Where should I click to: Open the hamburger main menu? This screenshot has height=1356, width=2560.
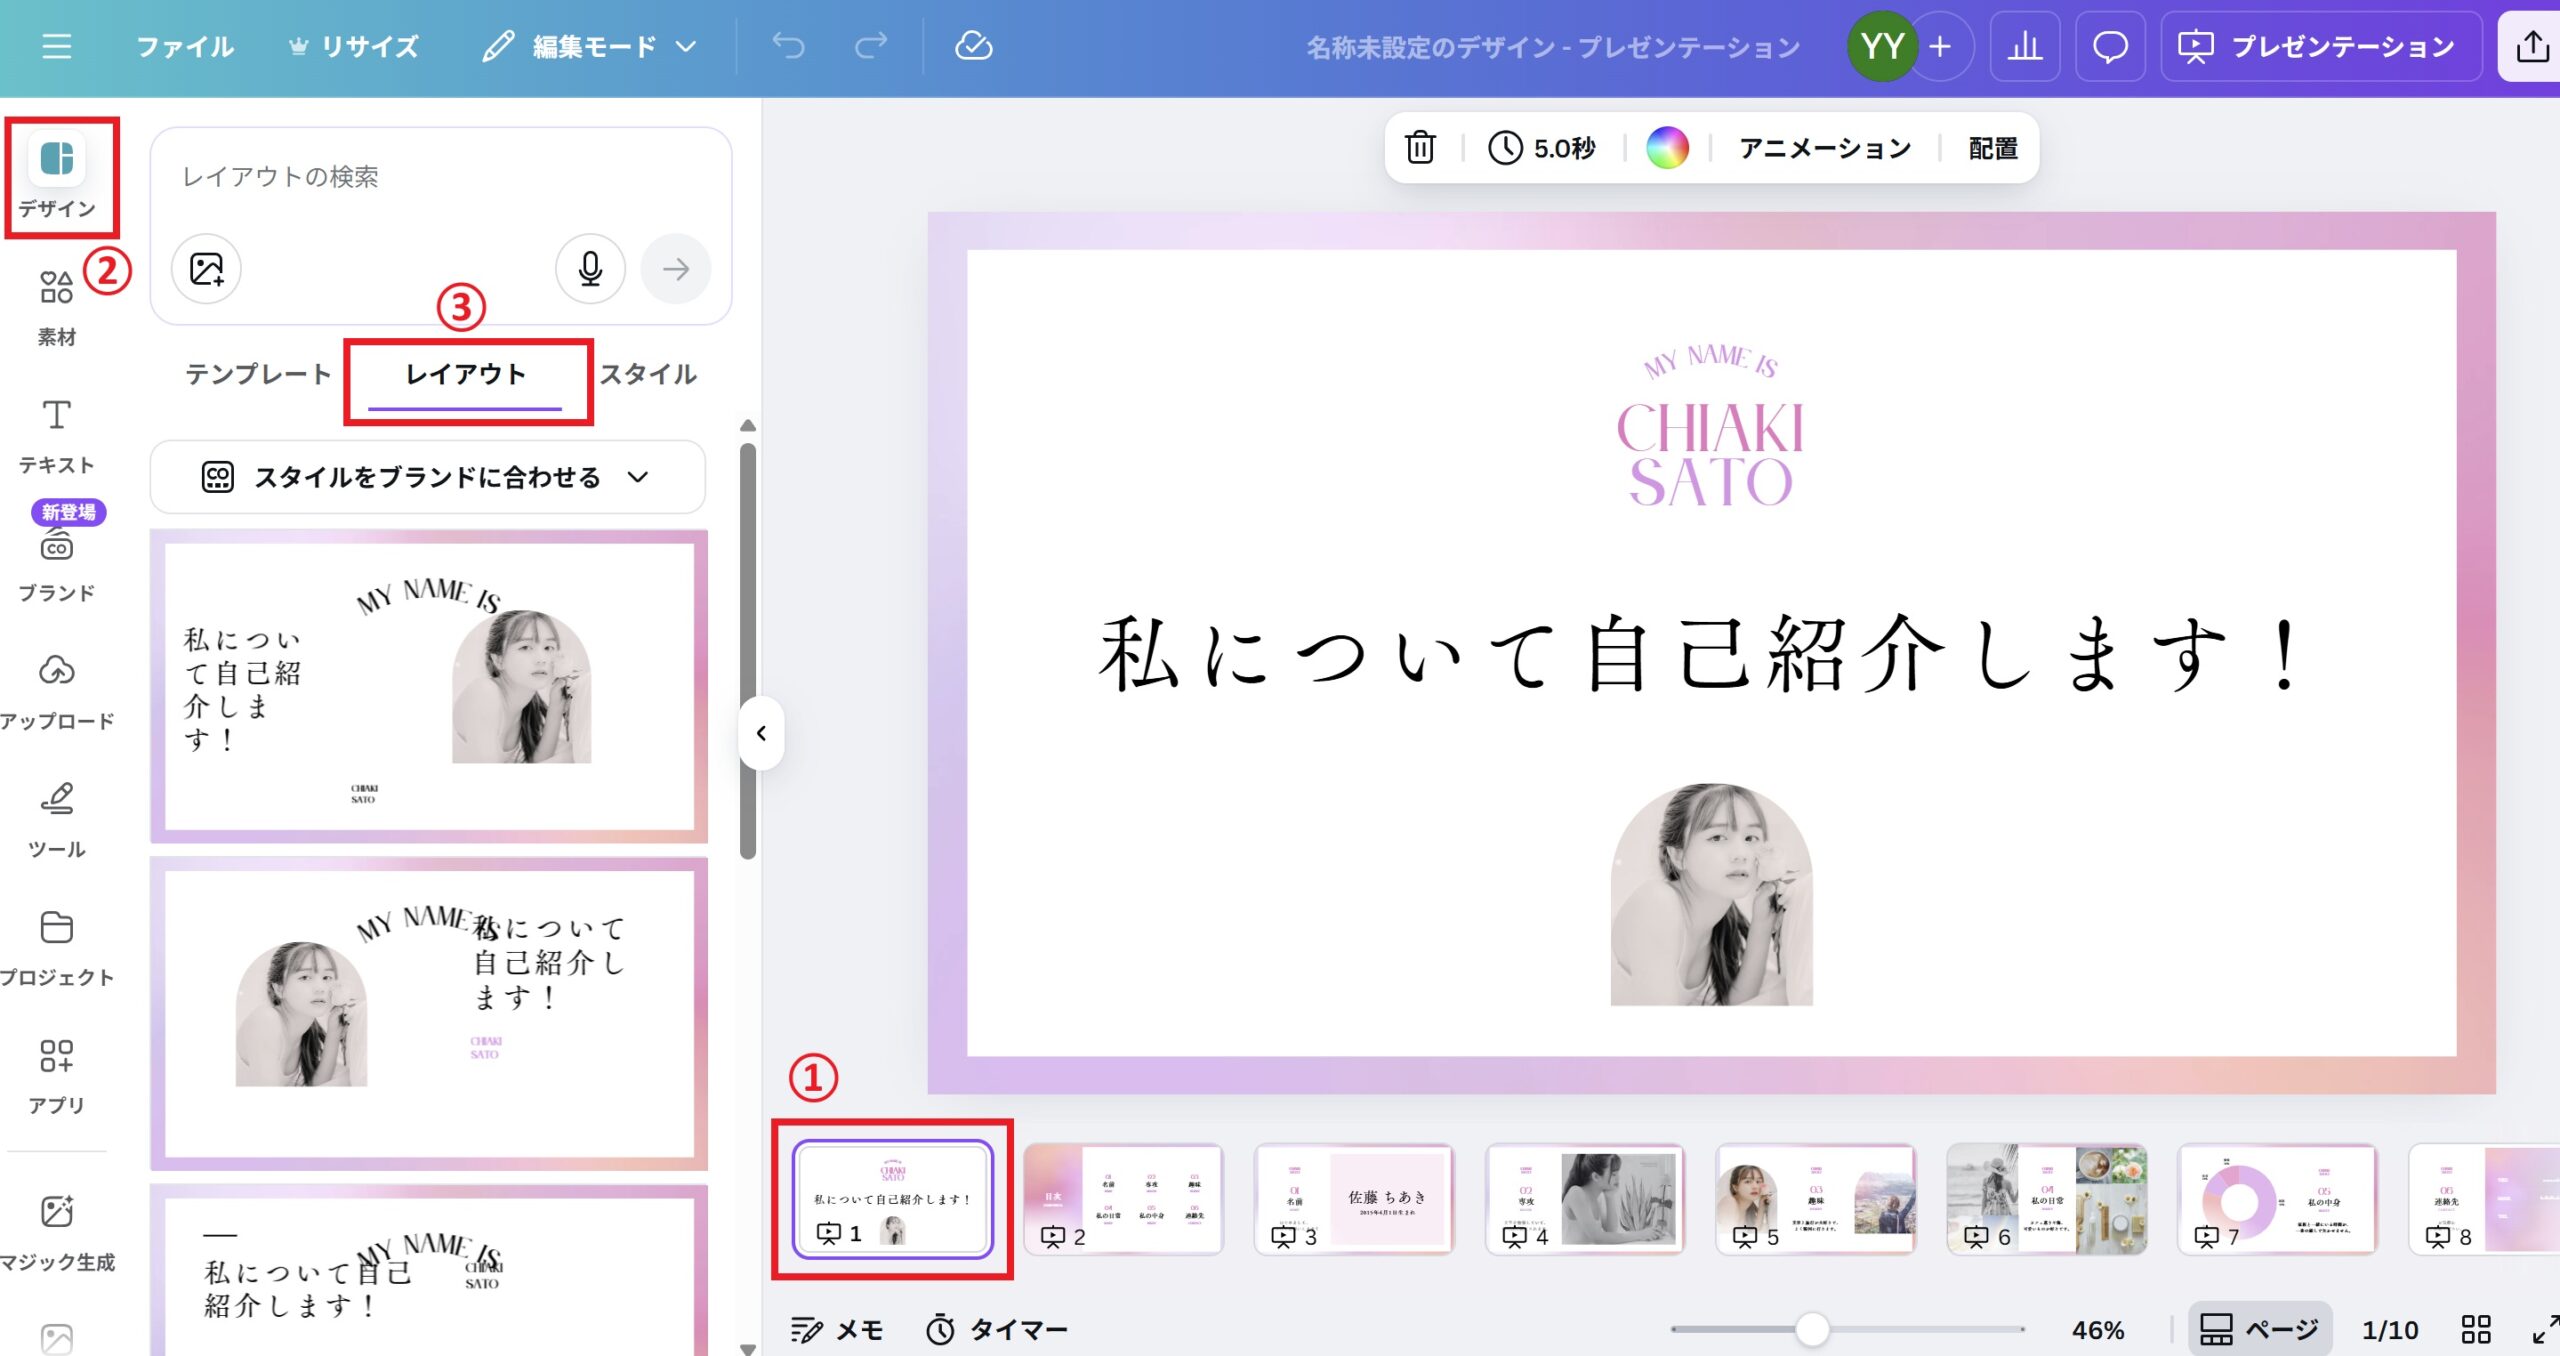coord(57,46)
